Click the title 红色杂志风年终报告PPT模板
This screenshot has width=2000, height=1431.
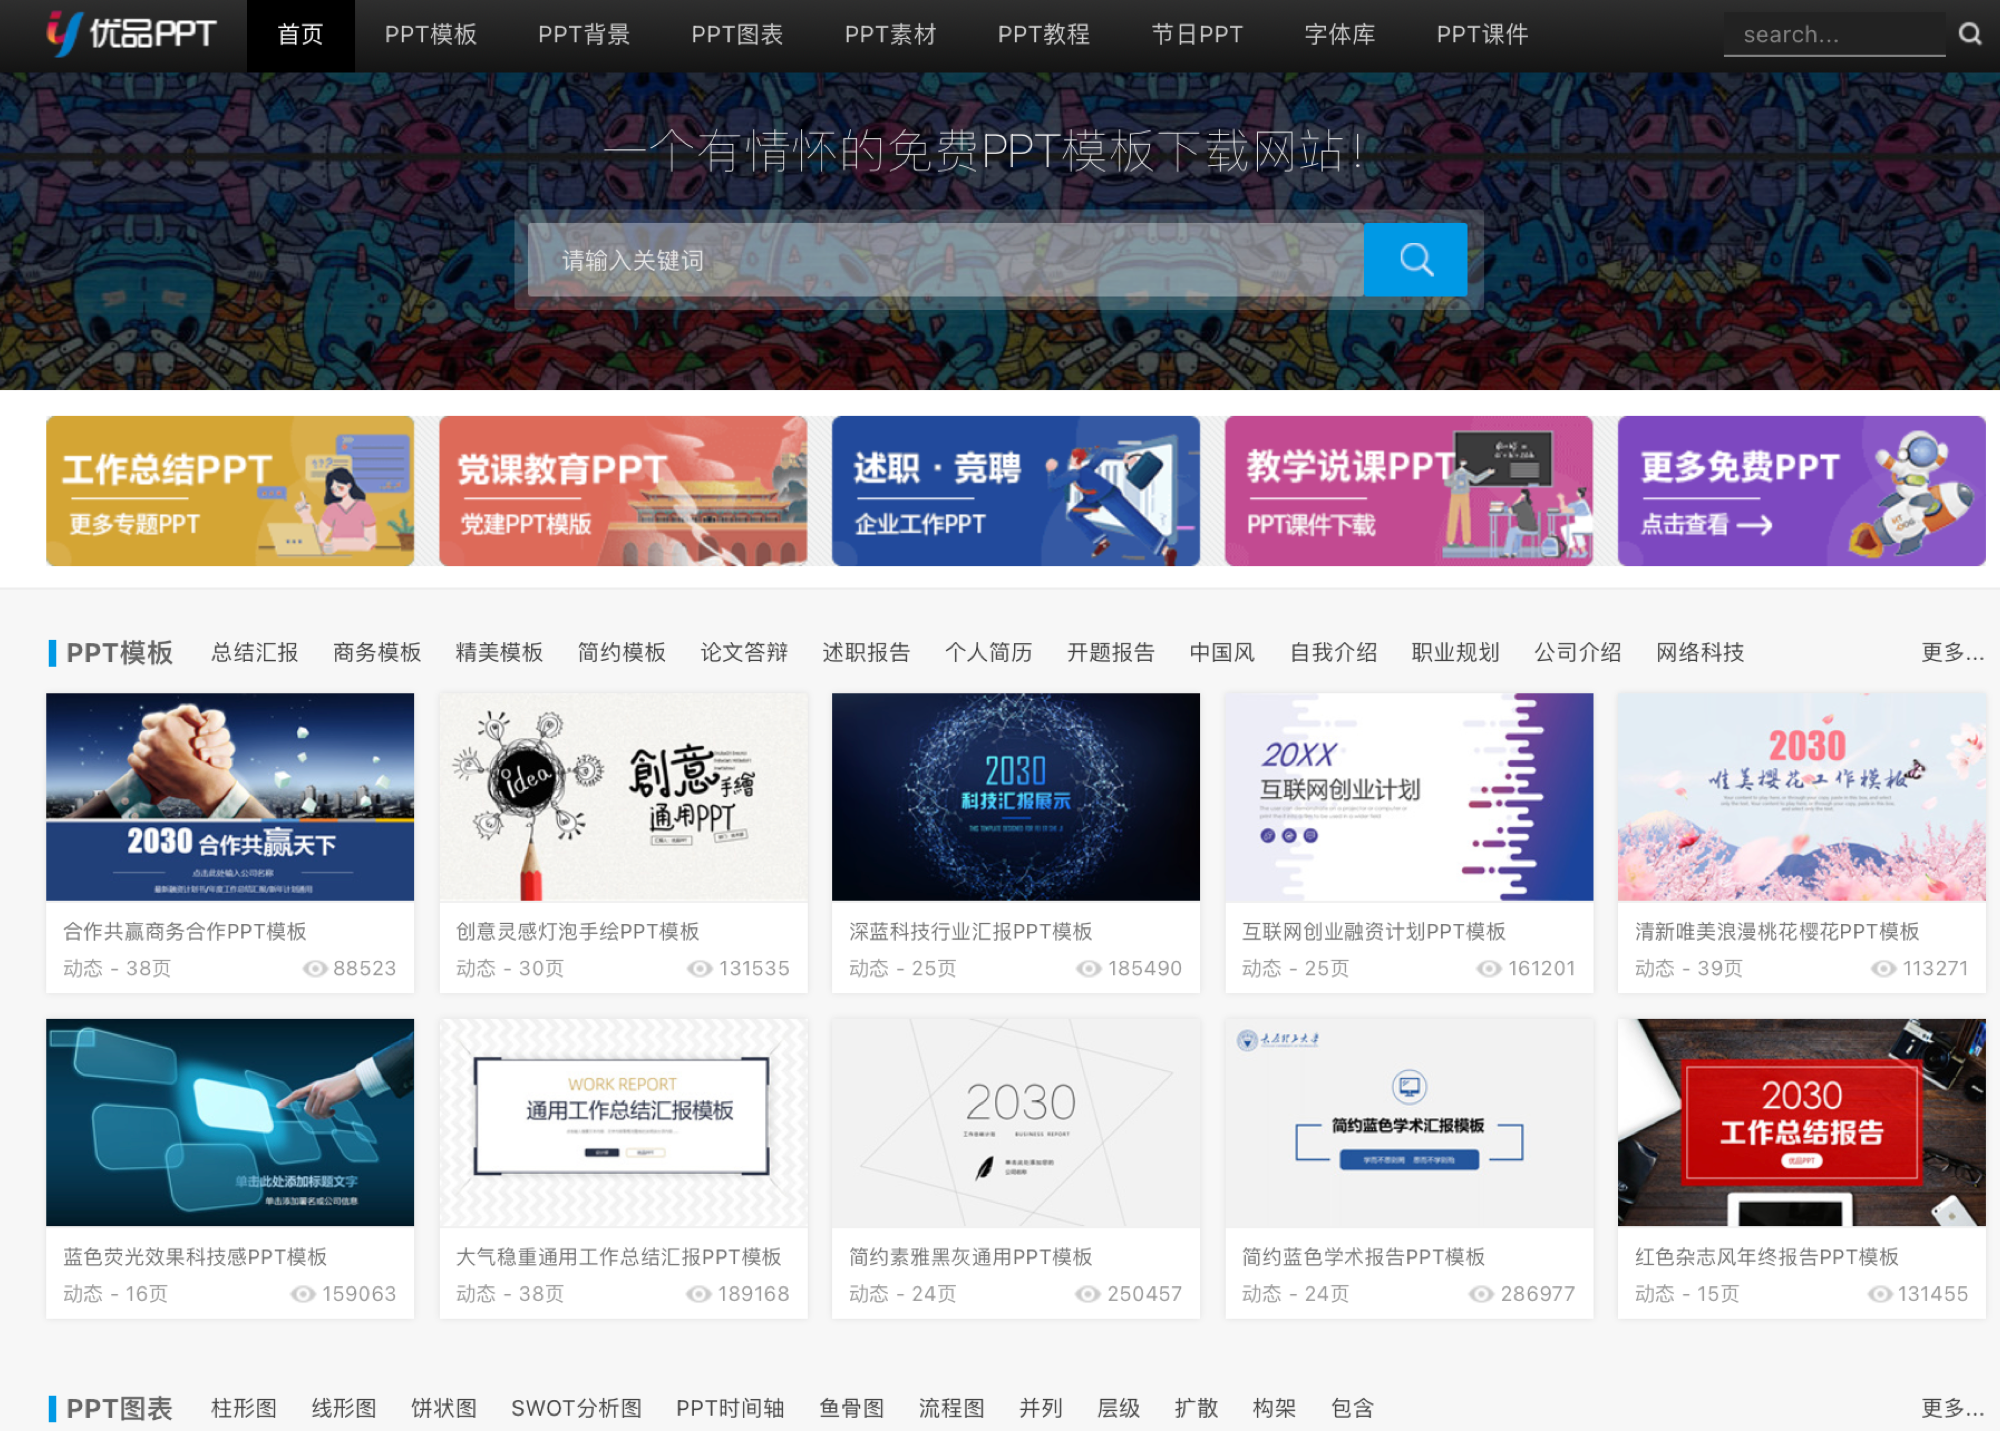[x=1767, y=1257]
